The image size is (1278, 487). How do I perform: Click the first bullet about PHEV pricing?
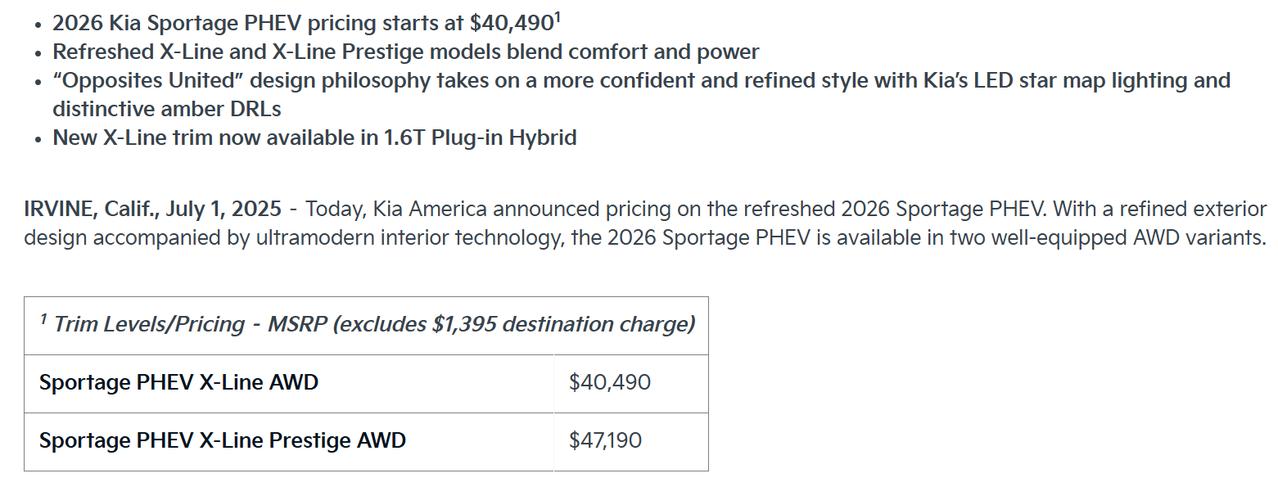[x=307, y=23]
